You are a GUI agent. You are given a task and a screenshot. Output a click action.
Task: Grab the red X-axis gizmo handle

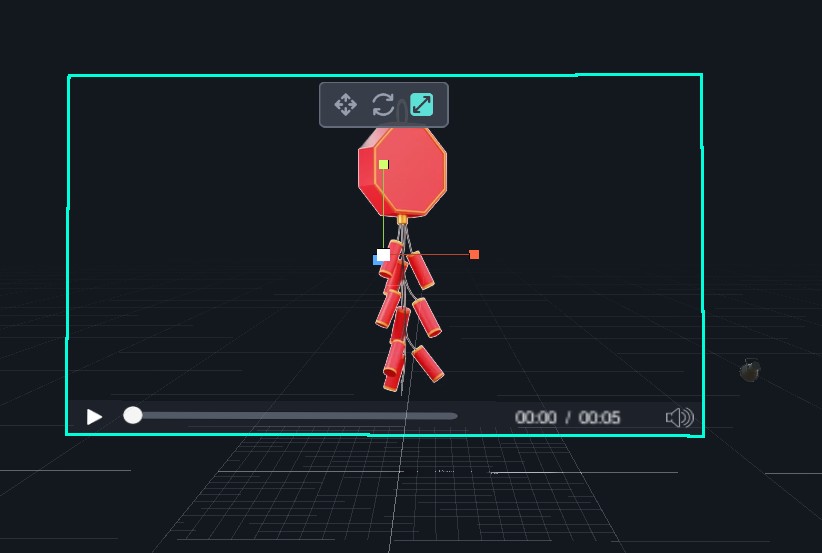click(474, 255)
